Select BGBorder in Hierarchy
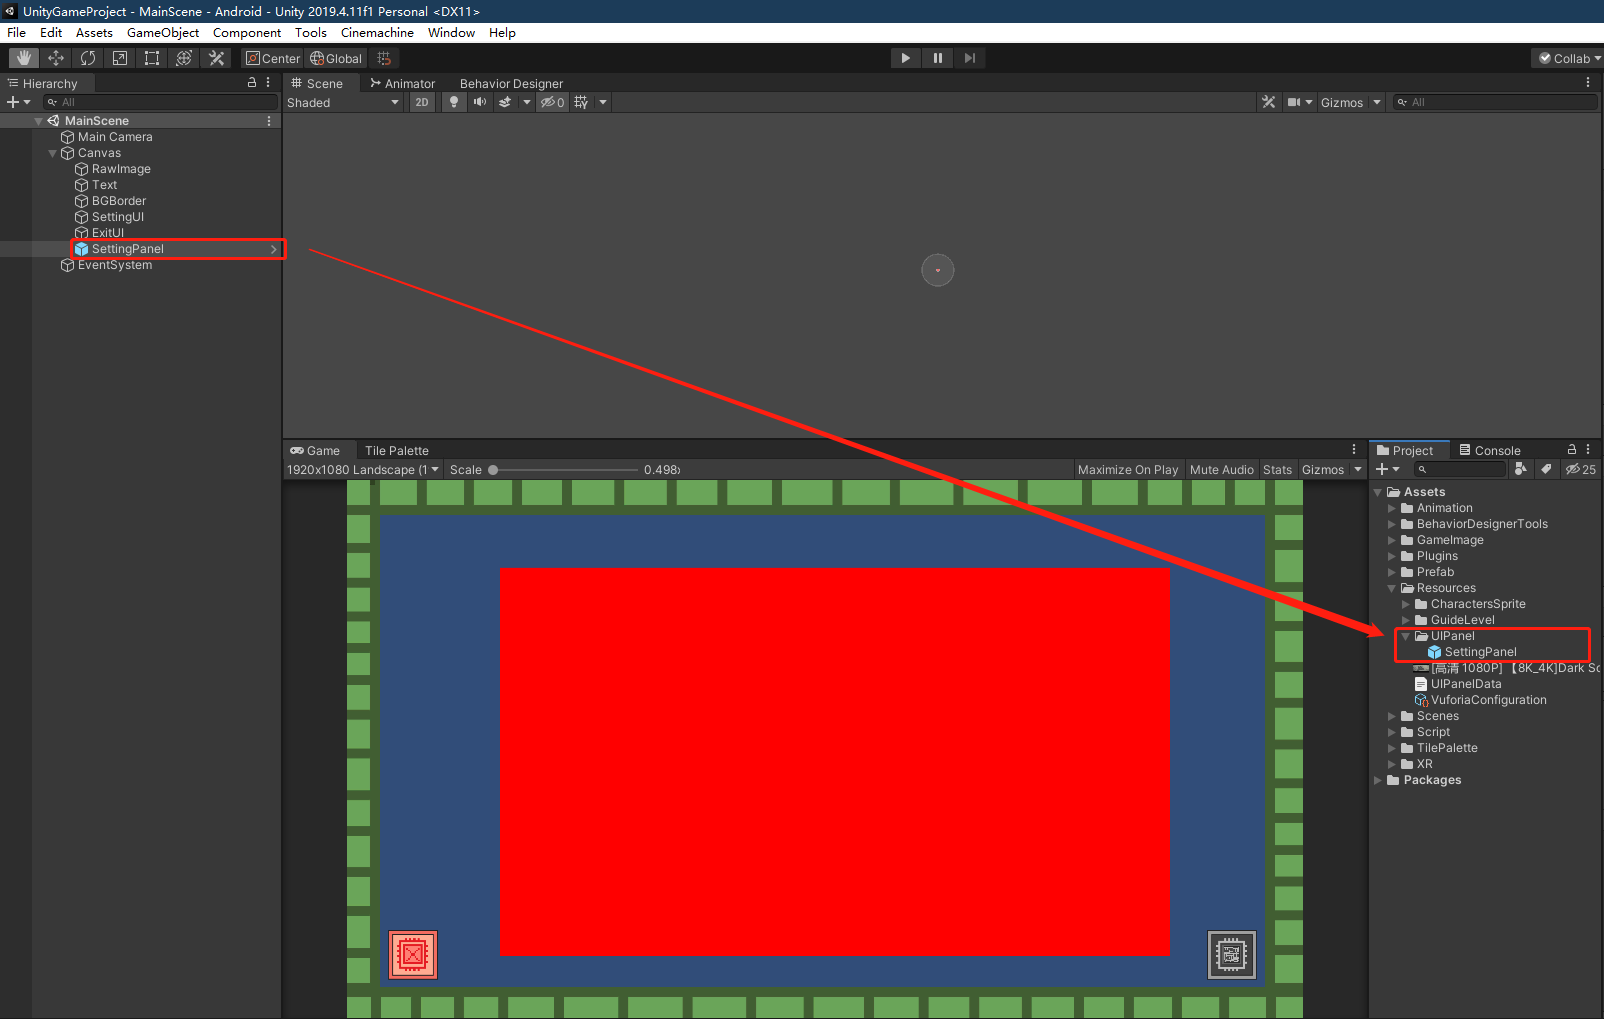The width and height of the screenshot is (1604, 1019). tap(119, 201)
